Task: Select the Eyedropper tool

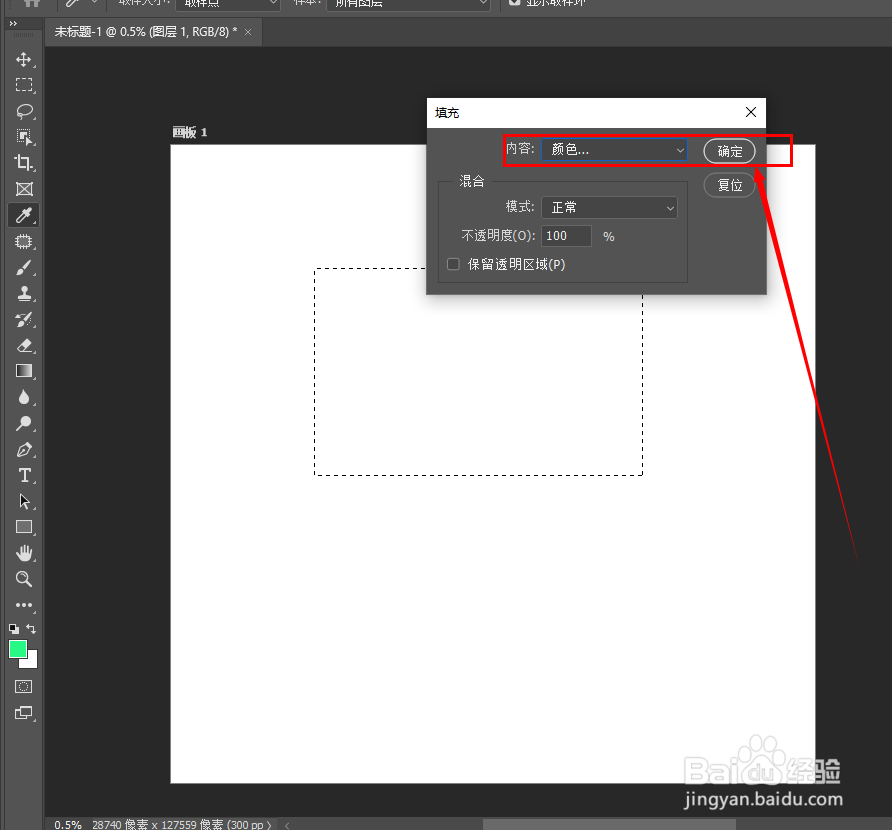Action: [24, 215]
